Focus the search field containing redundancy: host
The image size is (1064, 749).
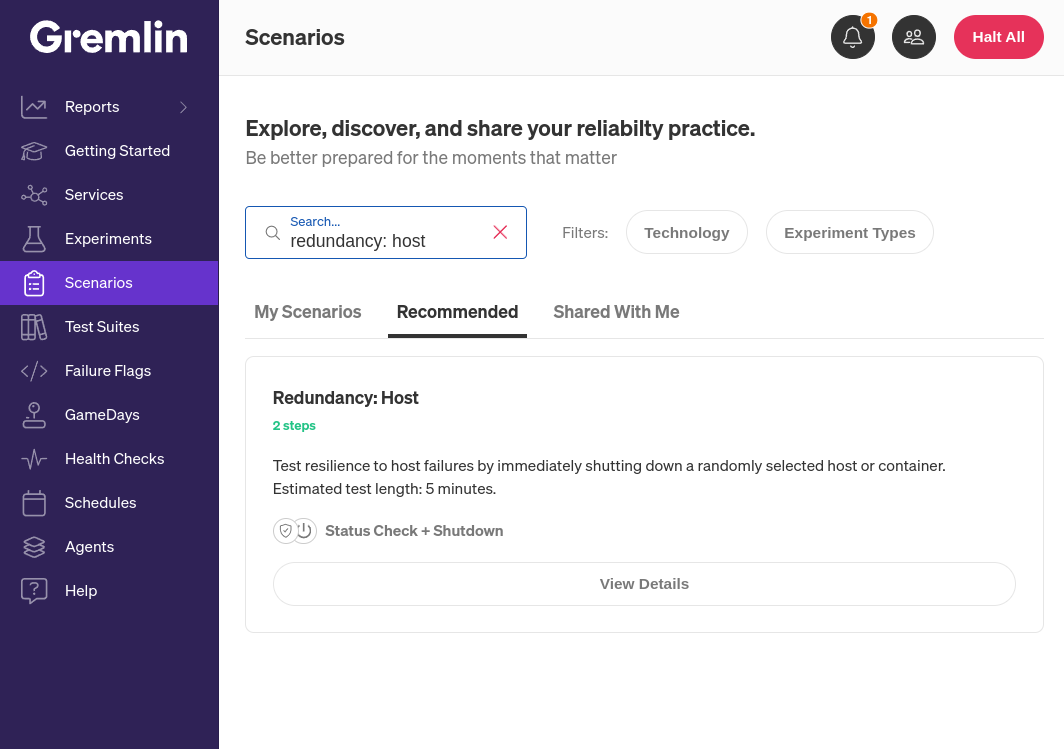tap(385, 233)
